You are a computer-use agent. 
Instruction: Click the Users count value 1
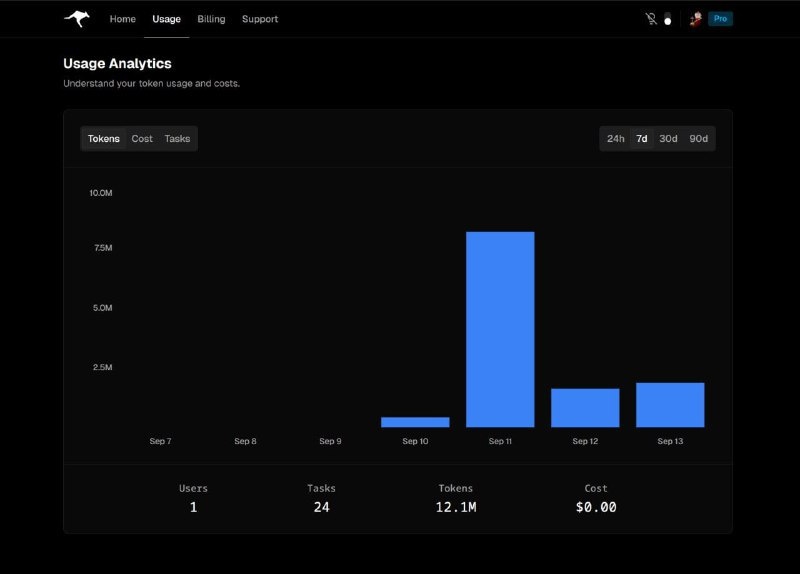[193, 507]
